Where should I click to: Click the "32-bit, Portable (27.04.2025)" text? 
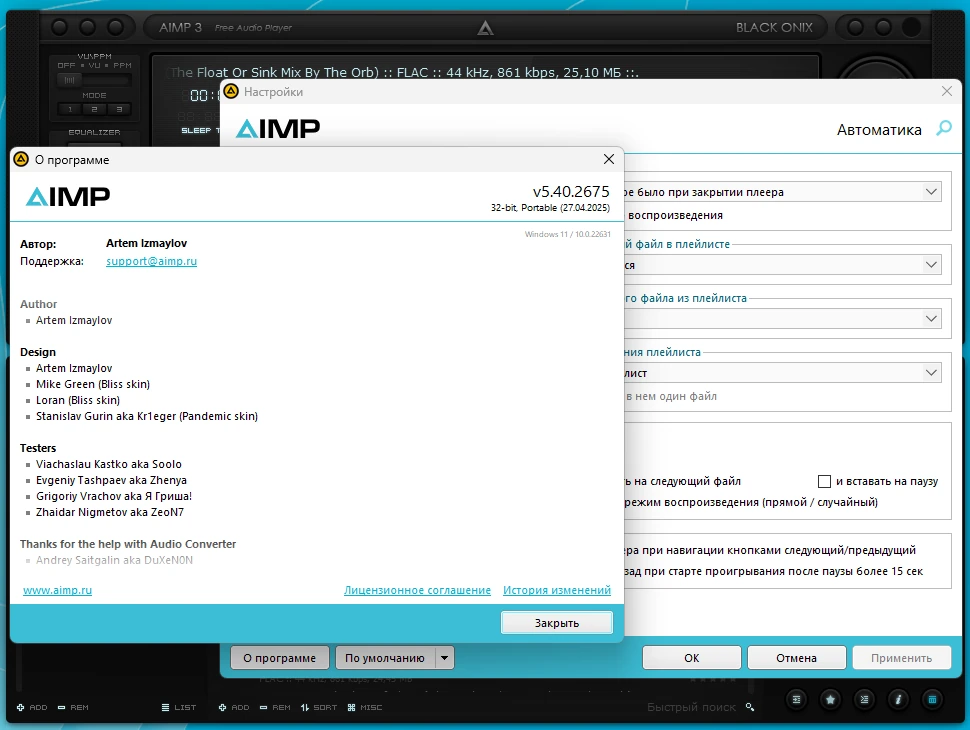coord(550,208)
